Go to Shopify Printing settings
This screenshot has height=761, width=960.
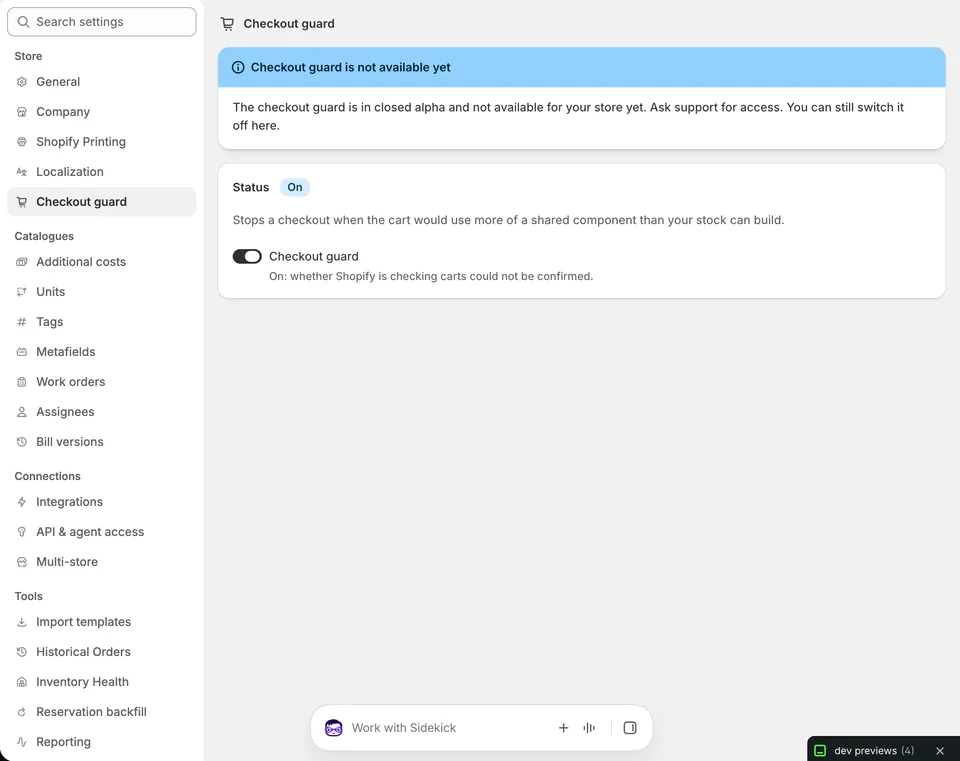point(102,141)
